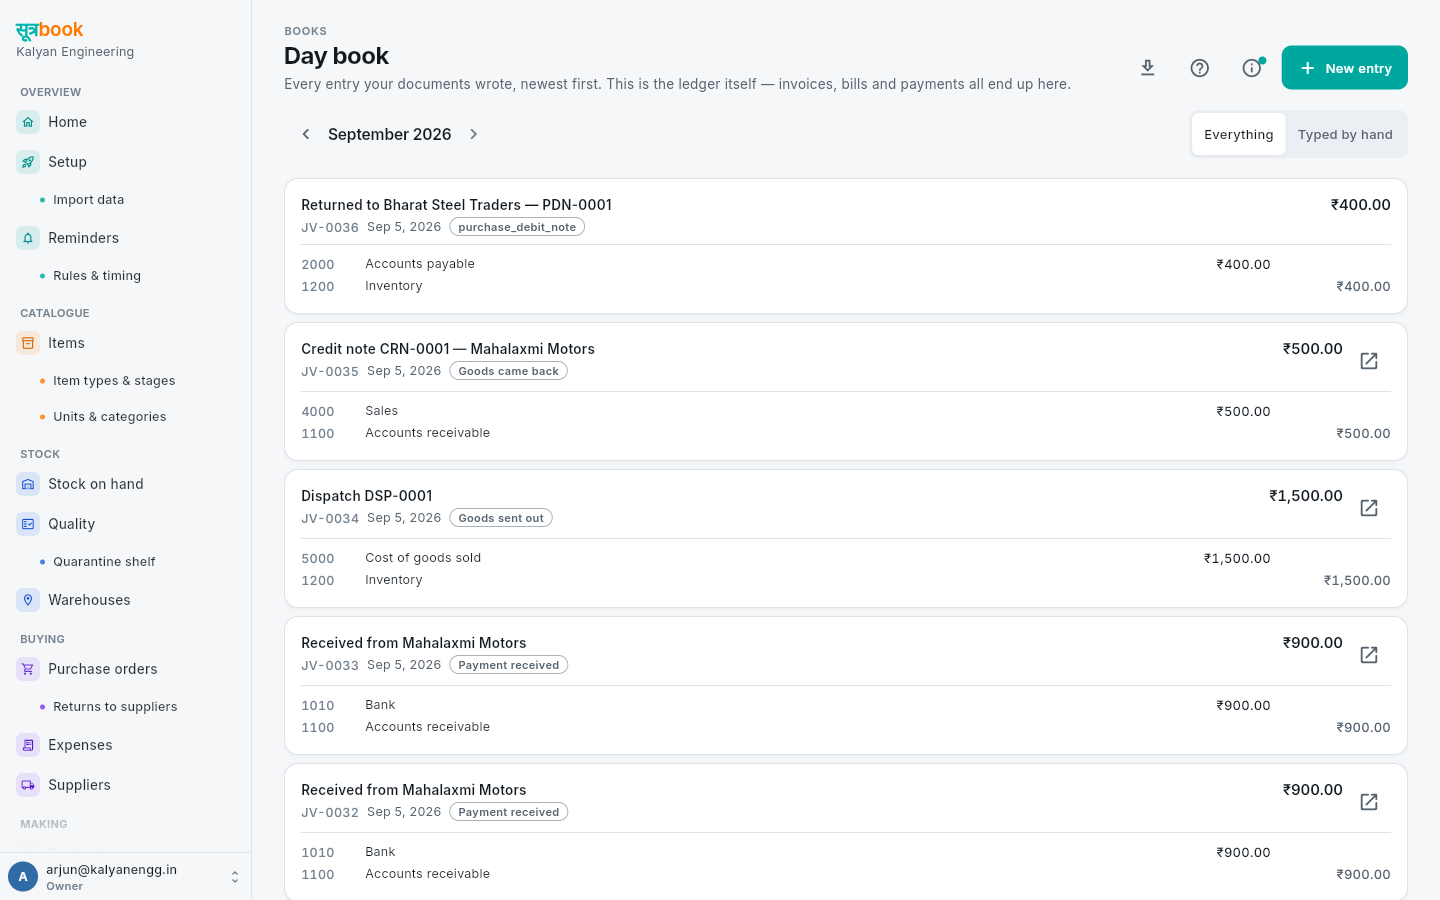The image size is (1440, 900).
Task: Download the day book
Action: tap(1148, 68)
